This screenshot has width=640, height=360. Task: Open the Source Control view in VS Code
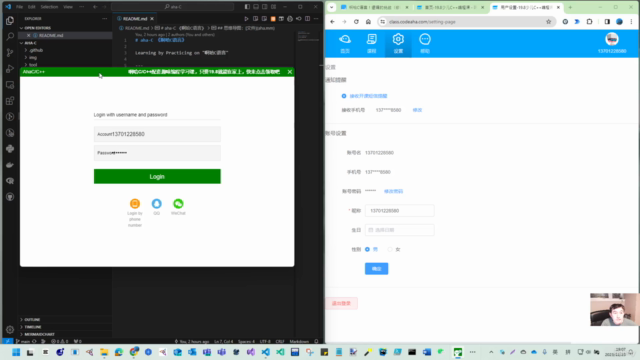click(10, 52)
